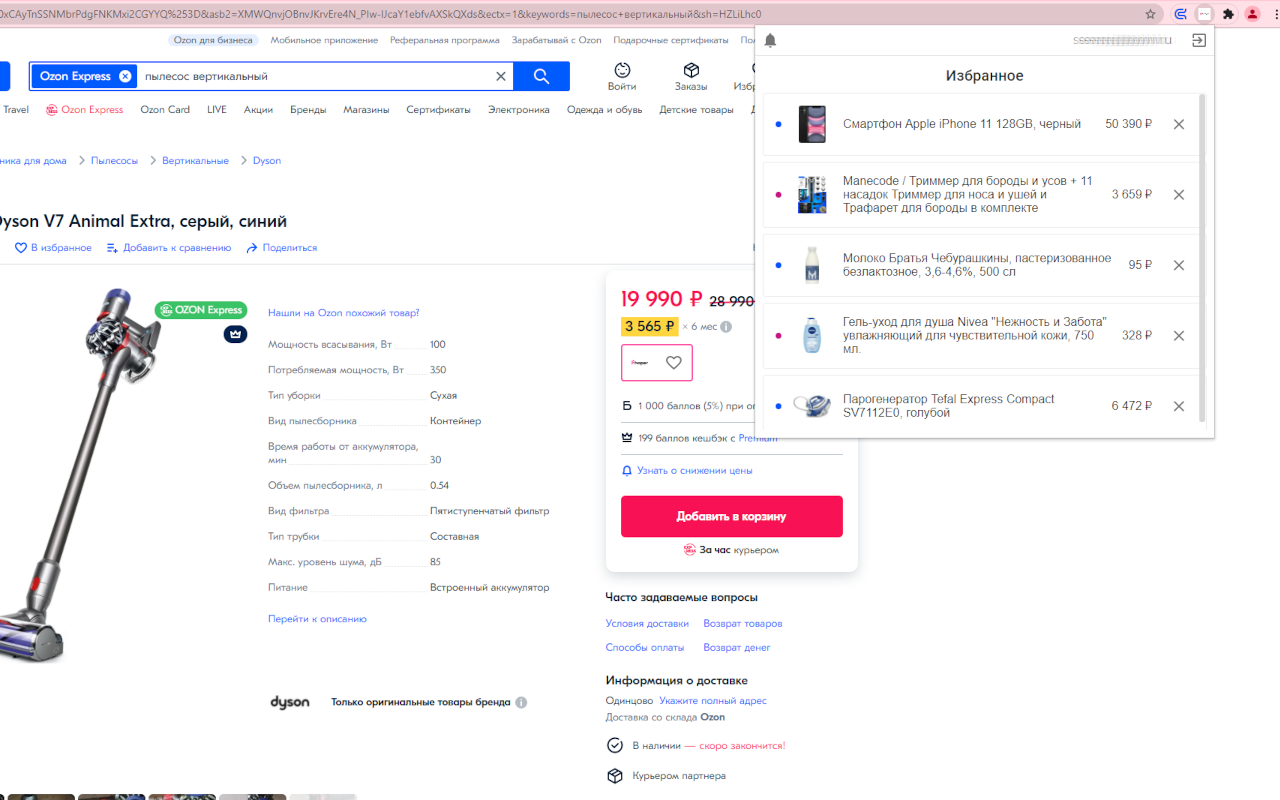Open Электроника category

coord(519,110)
